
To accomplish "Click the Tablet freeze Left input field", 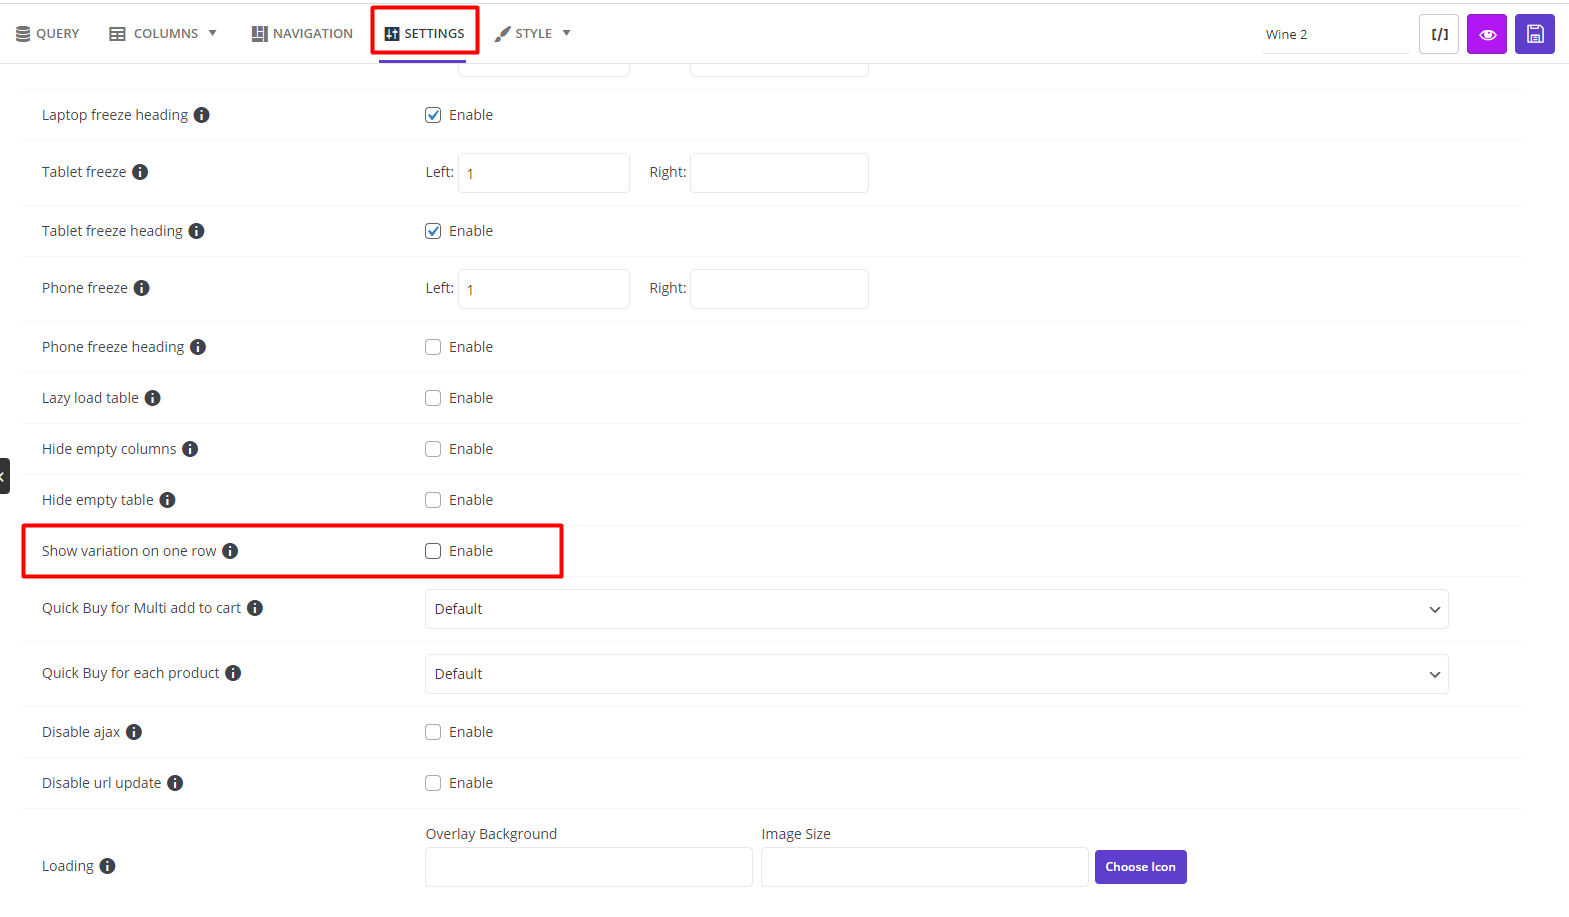I will pos(544,173).
